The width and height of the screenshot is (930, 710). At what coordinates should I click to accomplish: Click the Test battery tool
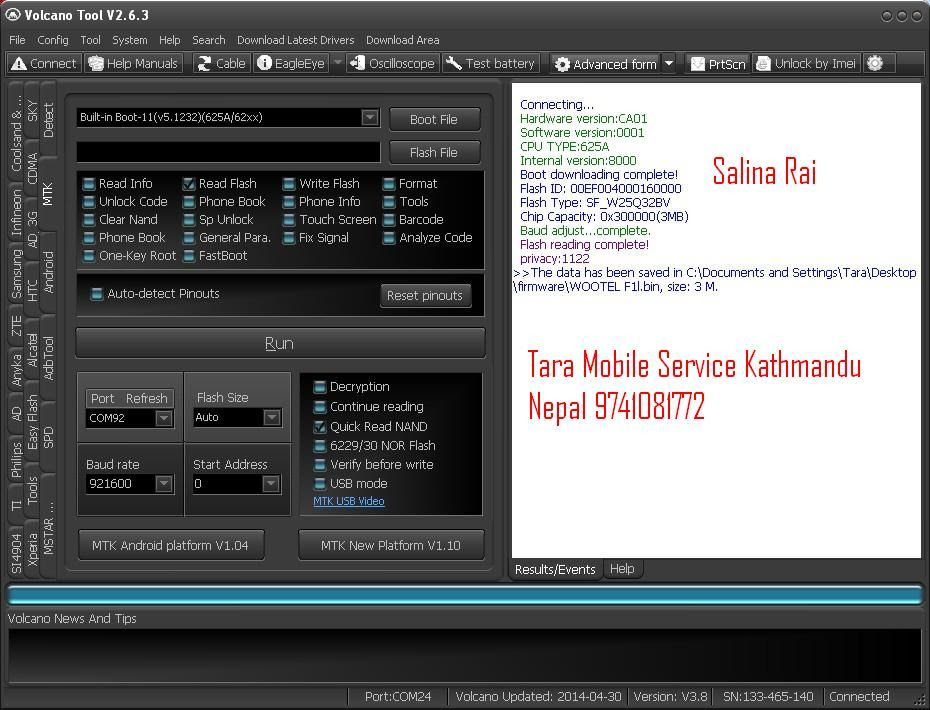[x=491, y=63]
